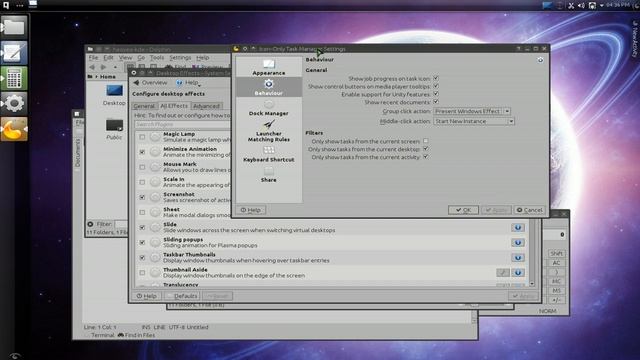The width and height of the screenshot is (640, 360).
Task: Click Overview in System Settings toolbar
Action: pyautogui.click(x=150, y=83)
